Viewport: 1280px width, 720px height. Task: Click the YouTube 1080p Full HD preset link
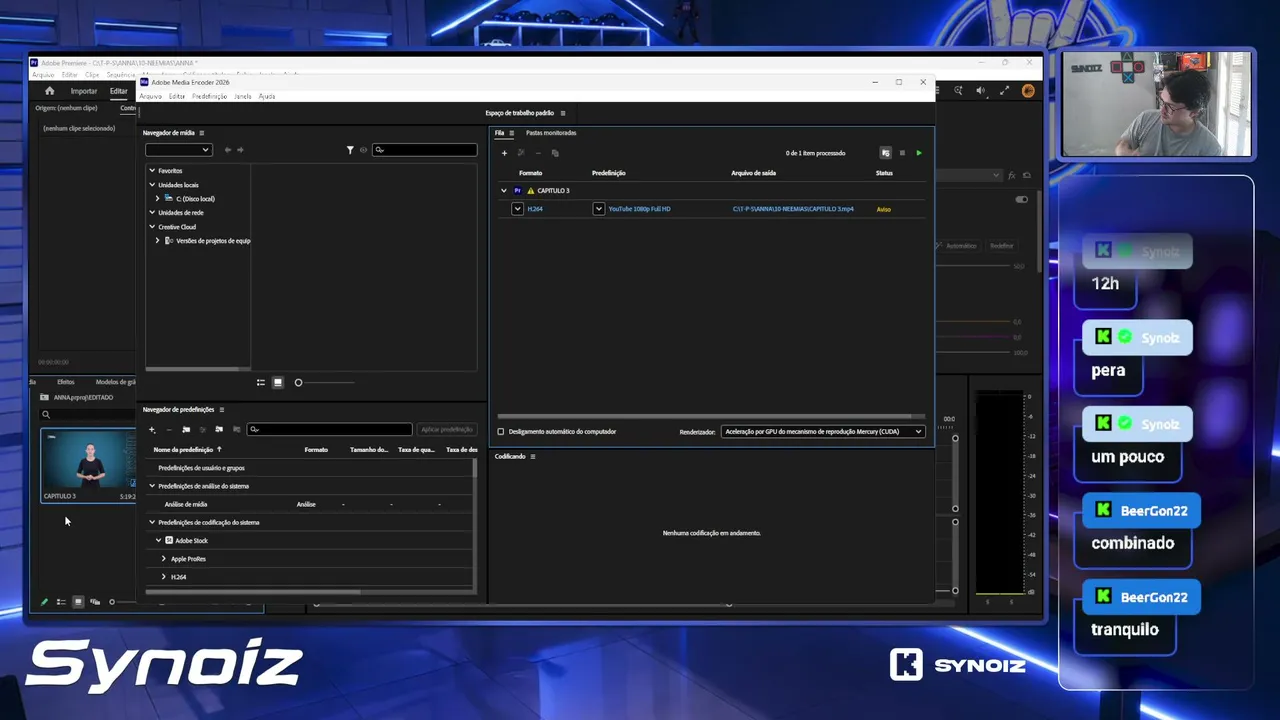(640, 209)
